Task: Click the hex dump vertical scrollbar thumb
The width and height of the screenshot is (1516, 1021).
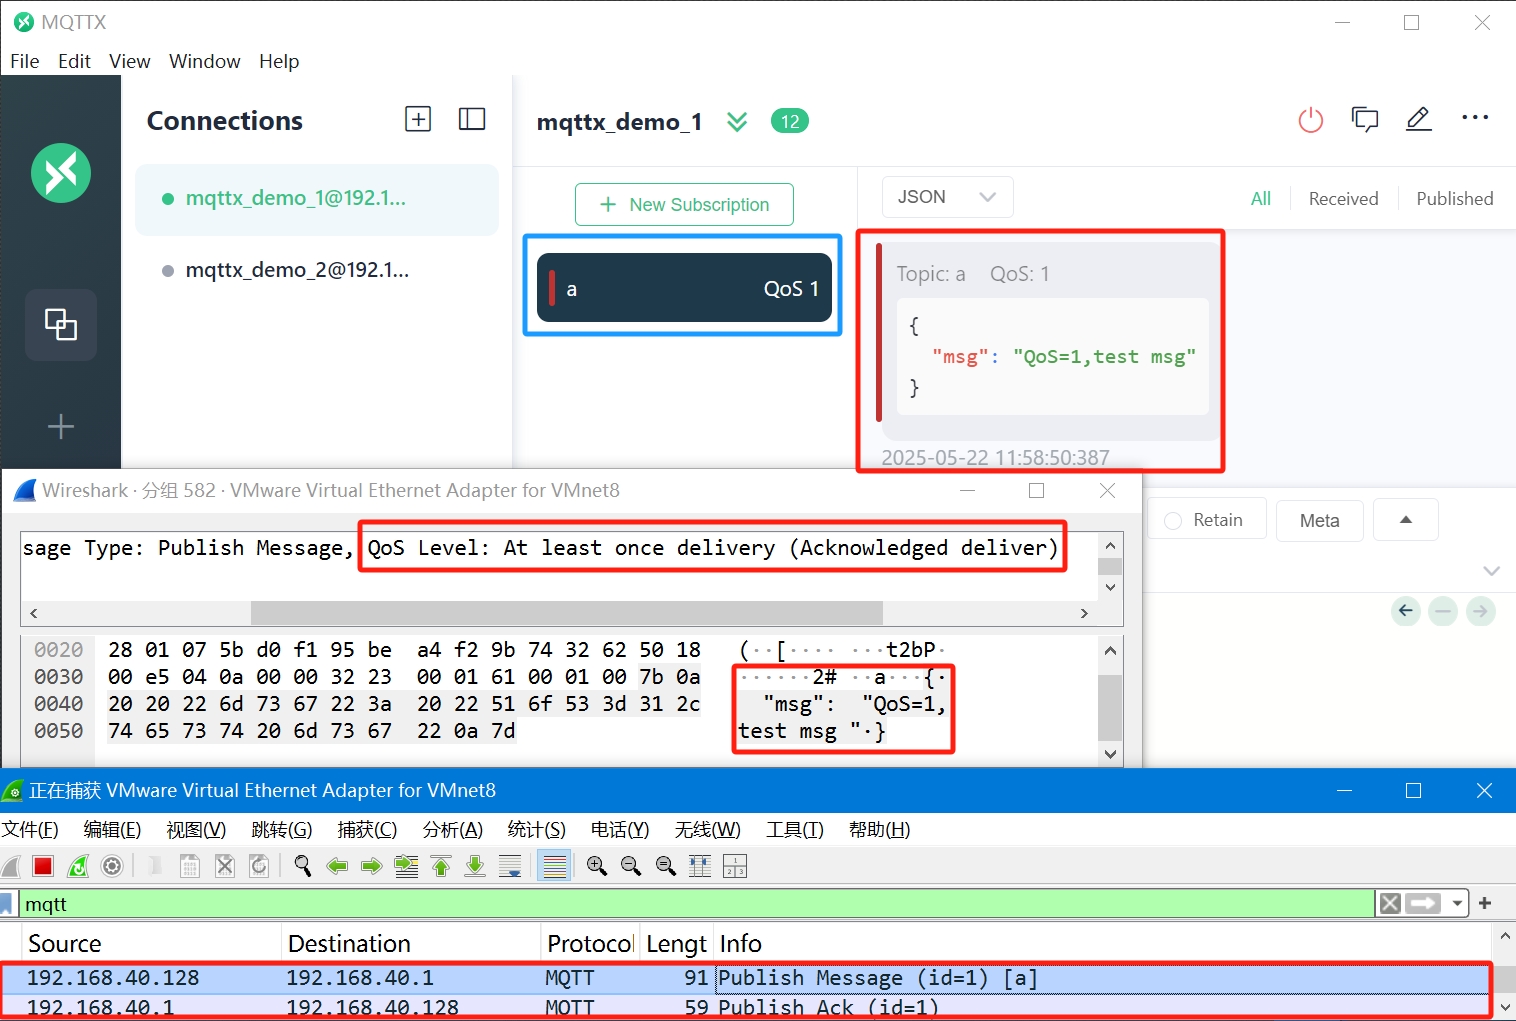Action: (x=1110, y=707)
